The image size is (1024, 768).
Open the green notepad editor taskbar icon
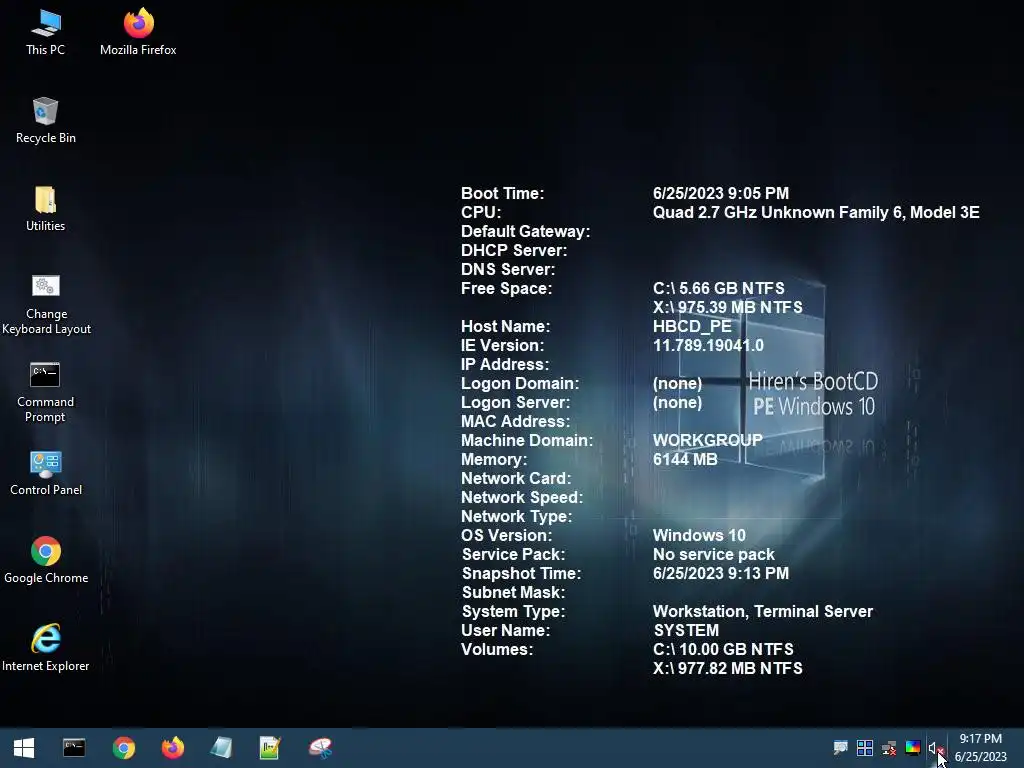[x=270, y=748]
